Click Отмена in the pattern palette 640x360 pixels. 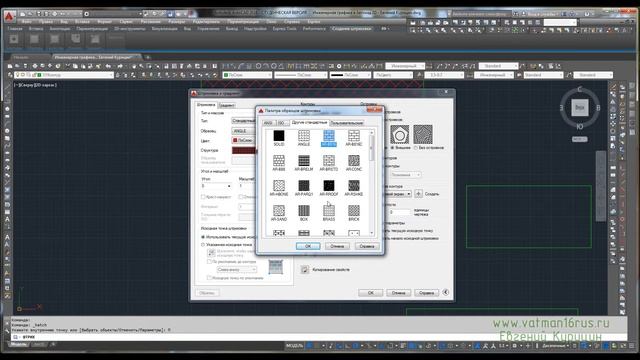[x=337, y=246]
